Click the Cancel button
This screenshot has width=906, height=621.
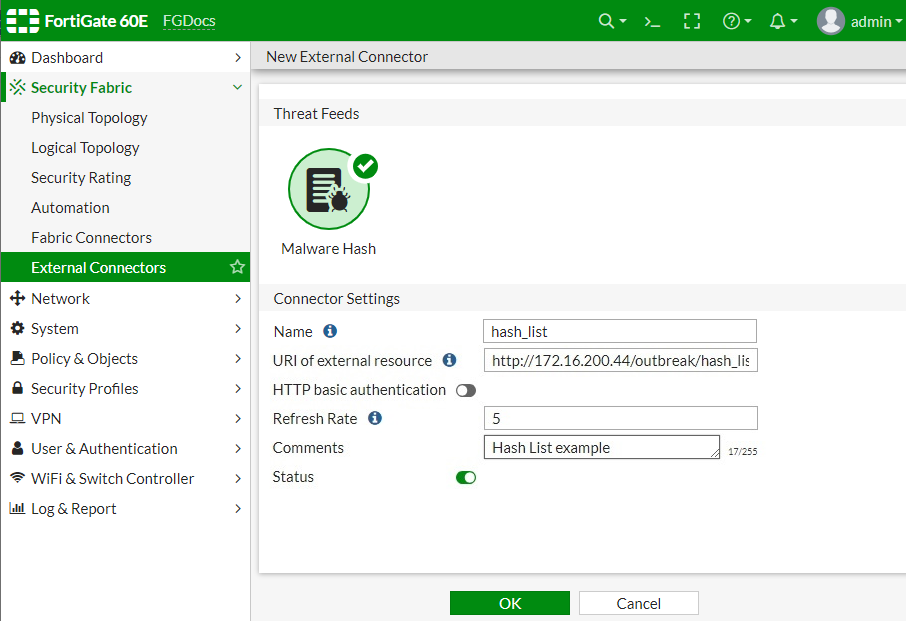point(638,603)
